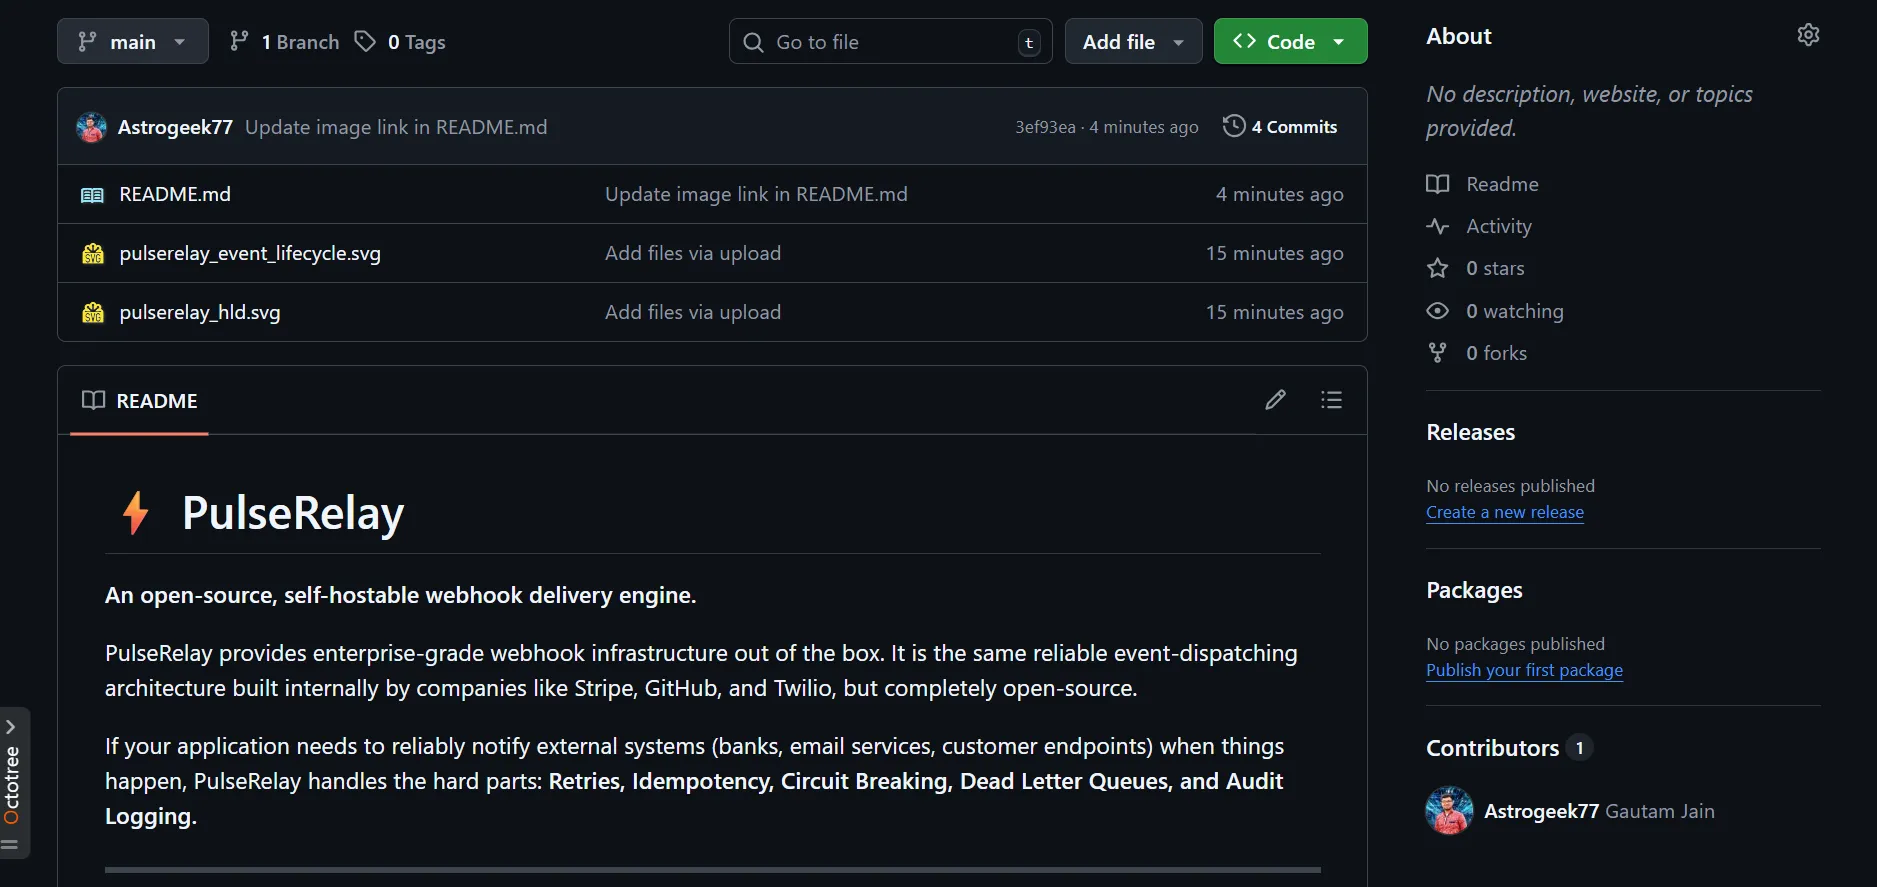Open Astrogeek77 Gautam Jain contributor profile
Image resolution: width=1877 pixels, height=887 pixels.
point(1599,811)
